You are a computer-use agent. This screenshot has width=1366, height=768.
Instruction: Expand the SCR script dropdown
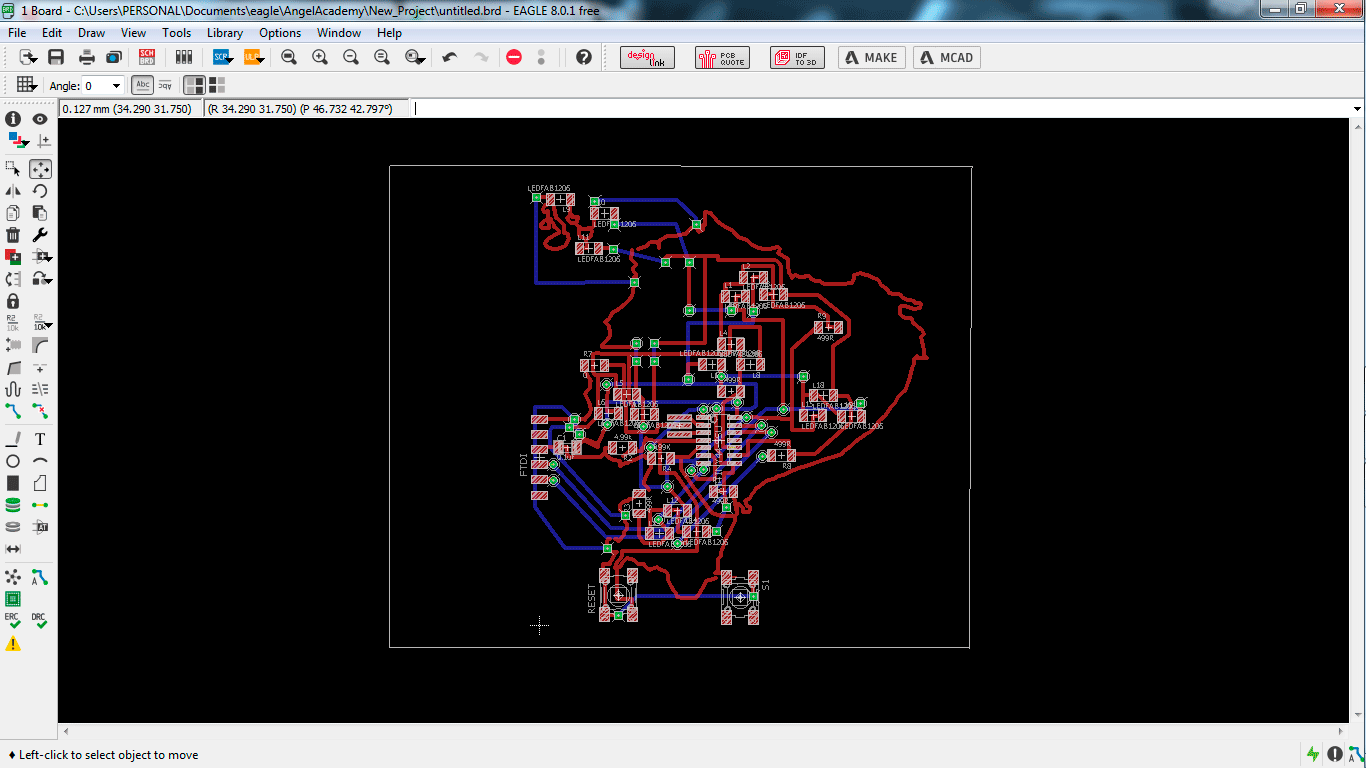[229, 61]
